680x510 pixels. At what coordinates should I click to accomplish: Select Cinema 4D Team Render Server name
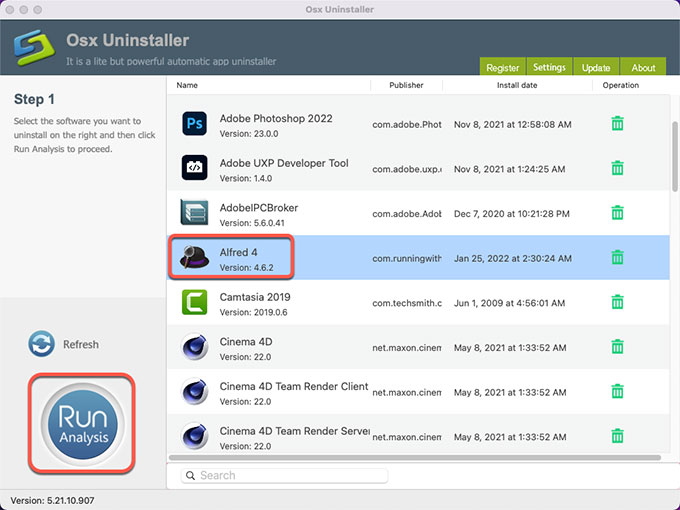coord(294,431)
